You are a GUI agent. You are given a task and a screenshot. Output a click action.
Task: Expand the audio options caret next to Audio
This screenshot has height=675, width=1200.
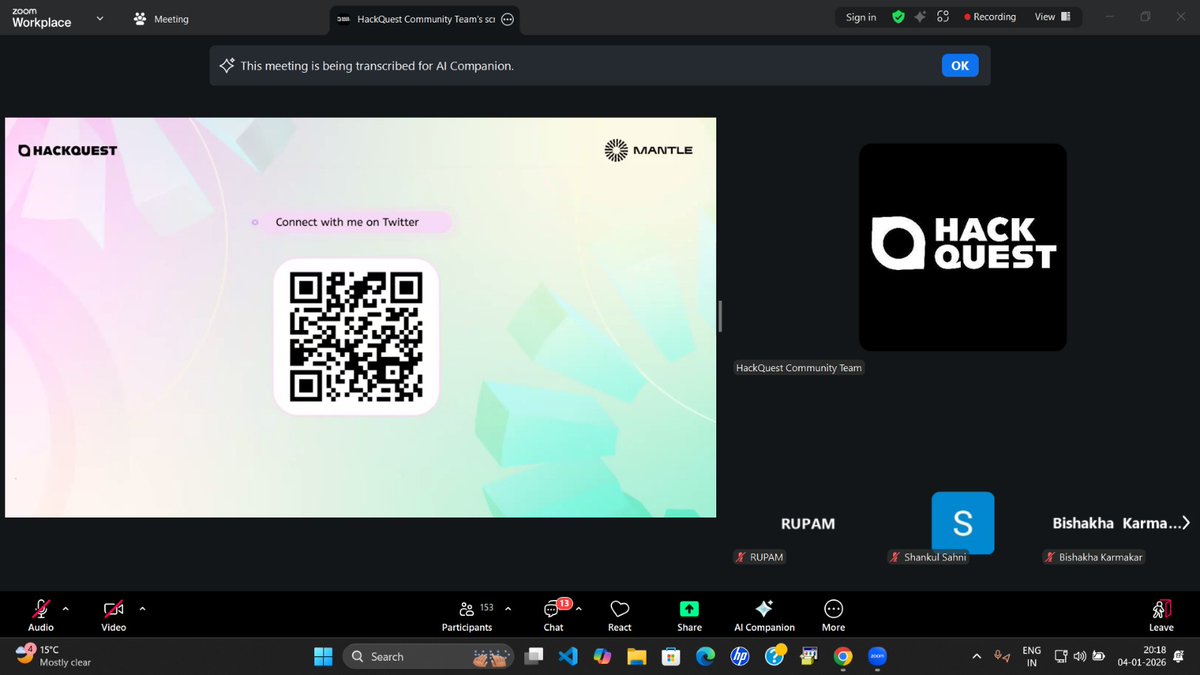point(66,608)
